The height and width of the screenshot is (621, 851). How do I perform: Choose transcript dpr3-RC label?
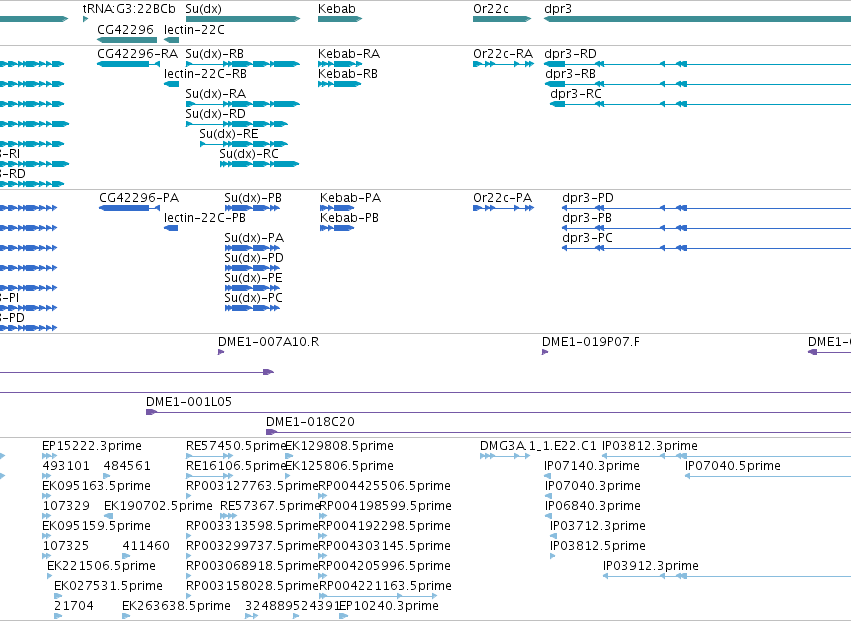coord(576,94)
